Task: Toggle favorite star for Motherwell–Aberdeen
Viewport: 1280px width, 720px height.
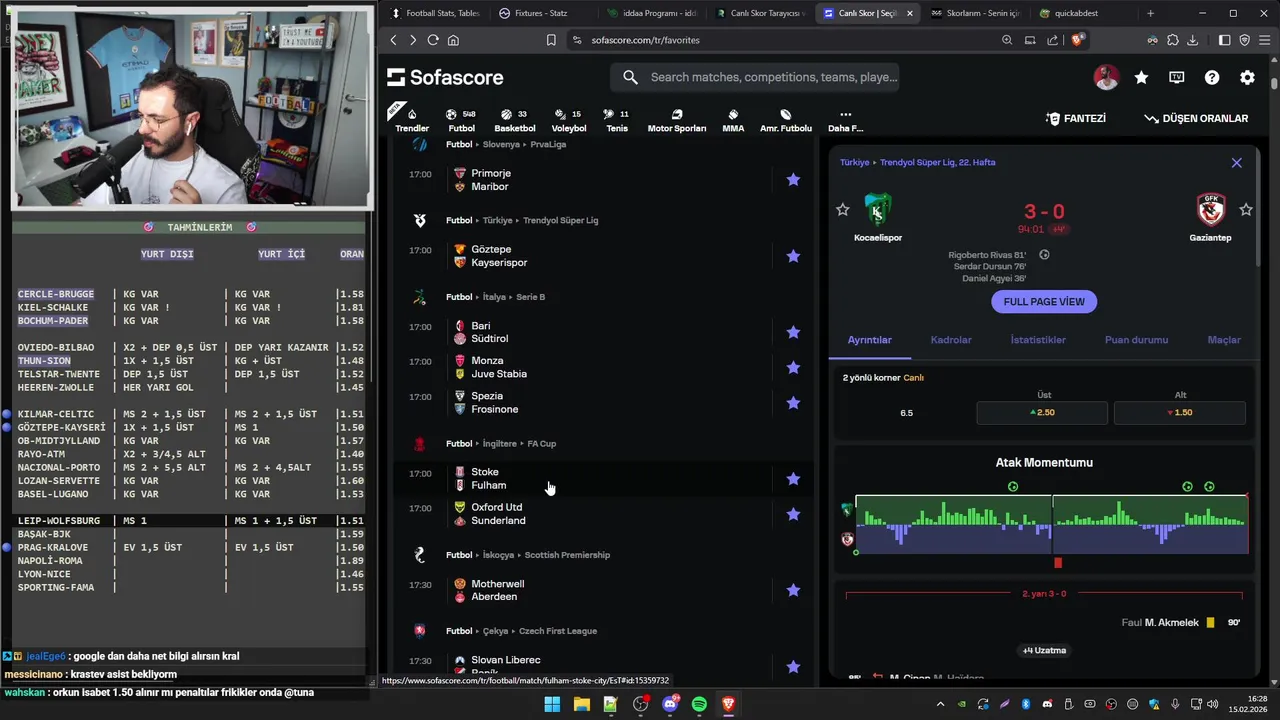Action: click(x=793, y=590)
